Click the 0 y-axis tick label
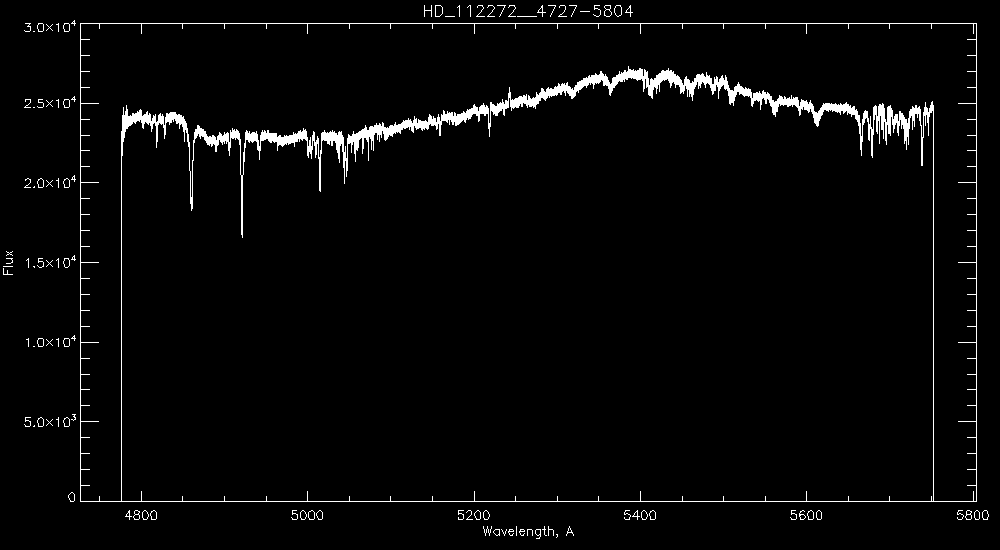The image size is (1000, 550). 71,497
